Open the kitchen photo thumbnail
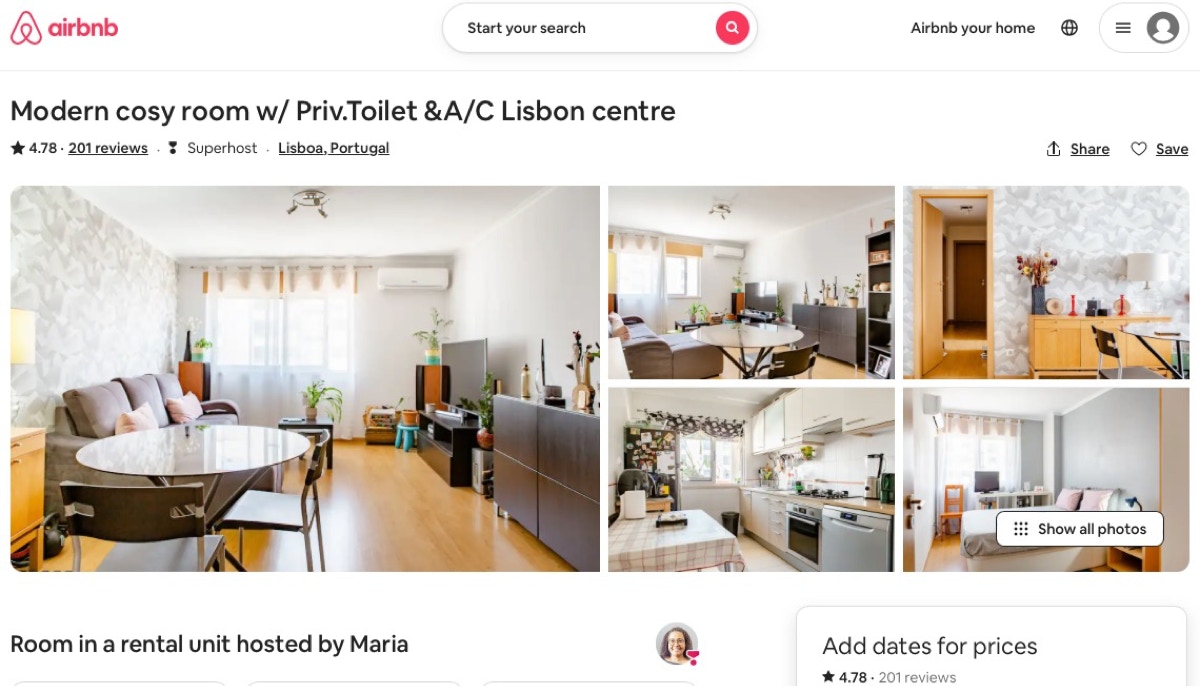Image resolution: width=1200 pixels, height=686 pixels. click(x=751, y=480)
